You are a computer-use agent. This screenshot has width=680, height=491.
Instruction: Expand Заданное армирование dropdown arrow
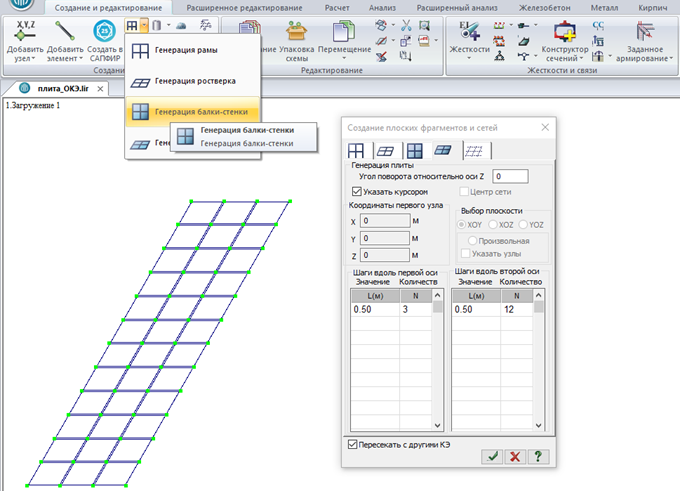(671, 59)
